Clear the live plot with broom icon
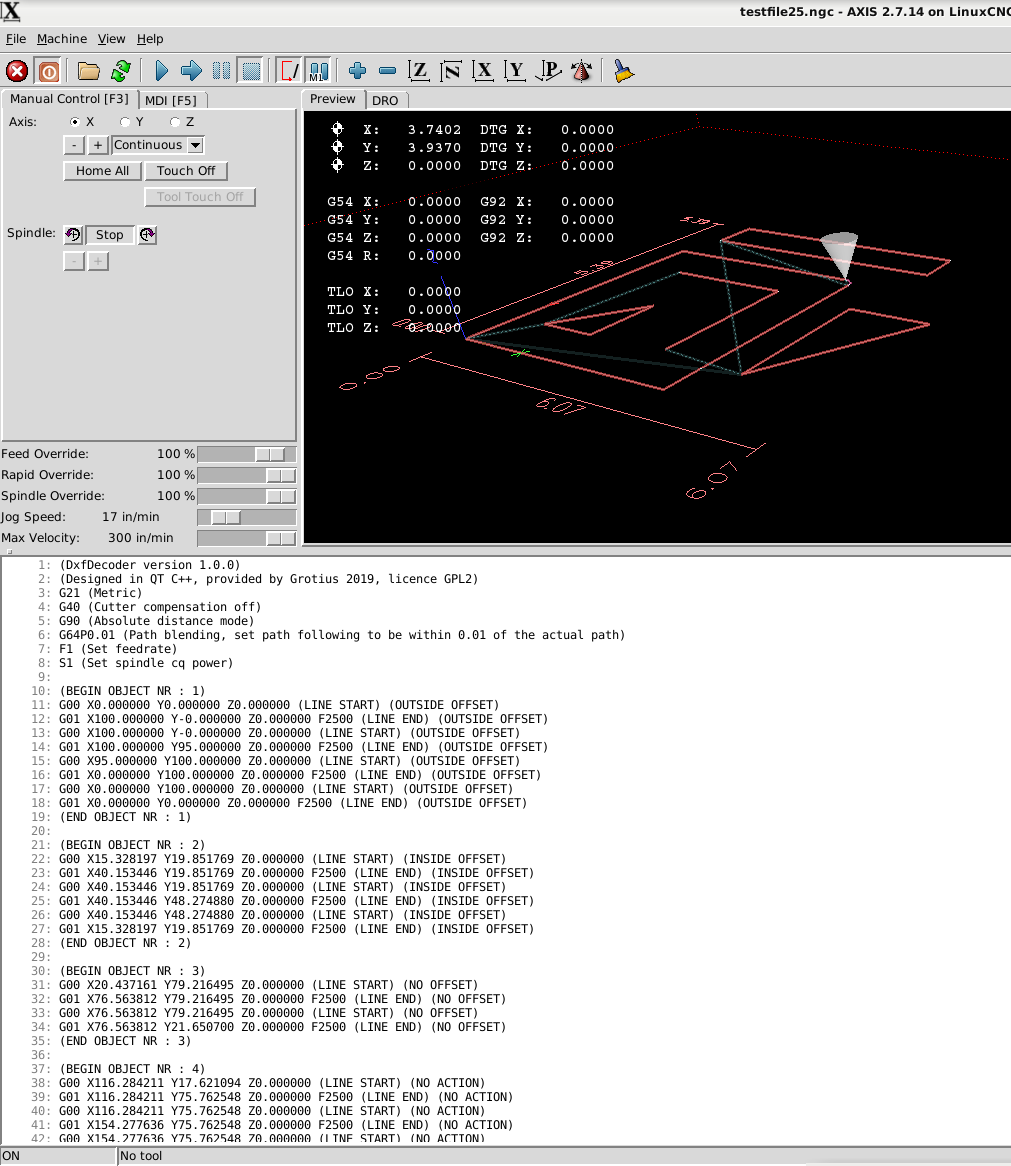 click(623, 71)
